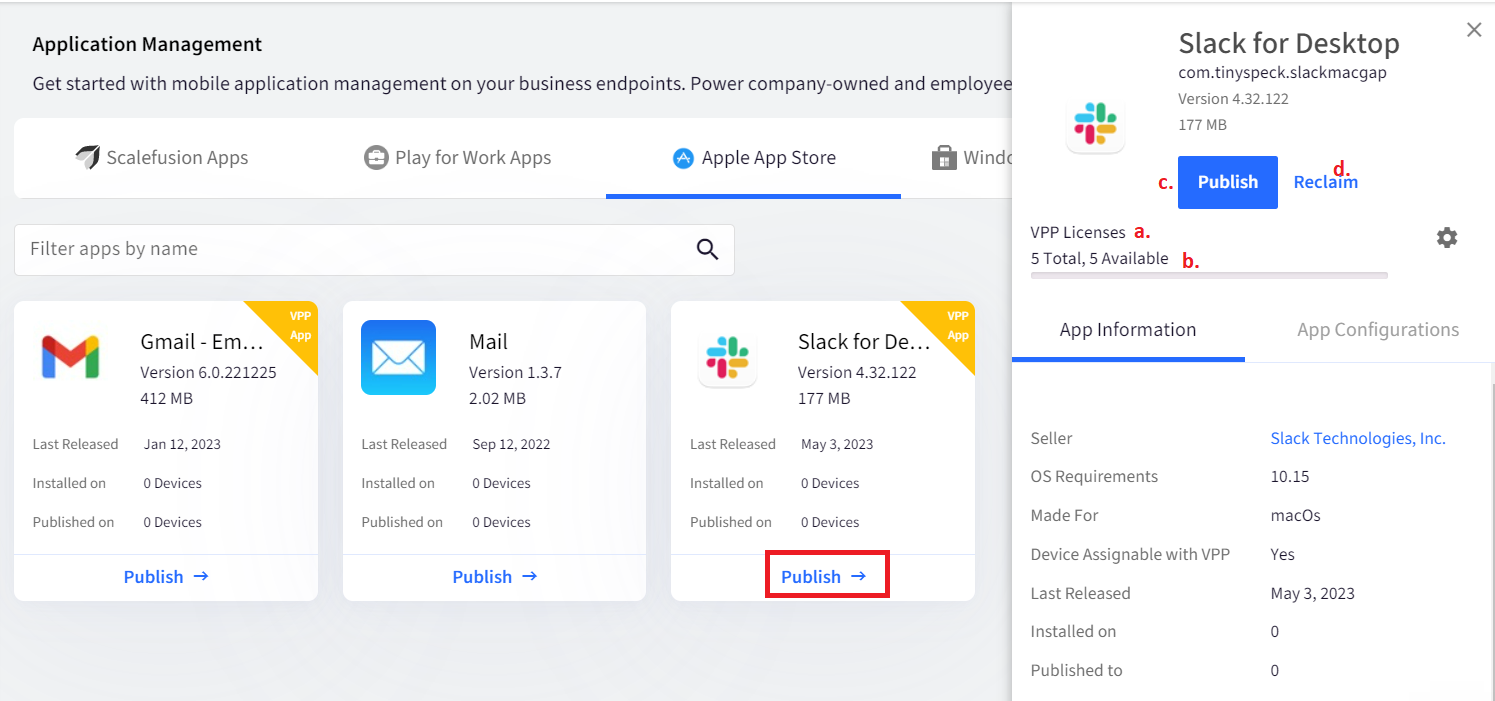The width and height of the screenshot is (1495, 701).
Task: Click the Gmail 'Jan 12, 2023' release date
Action: [182, 444]
